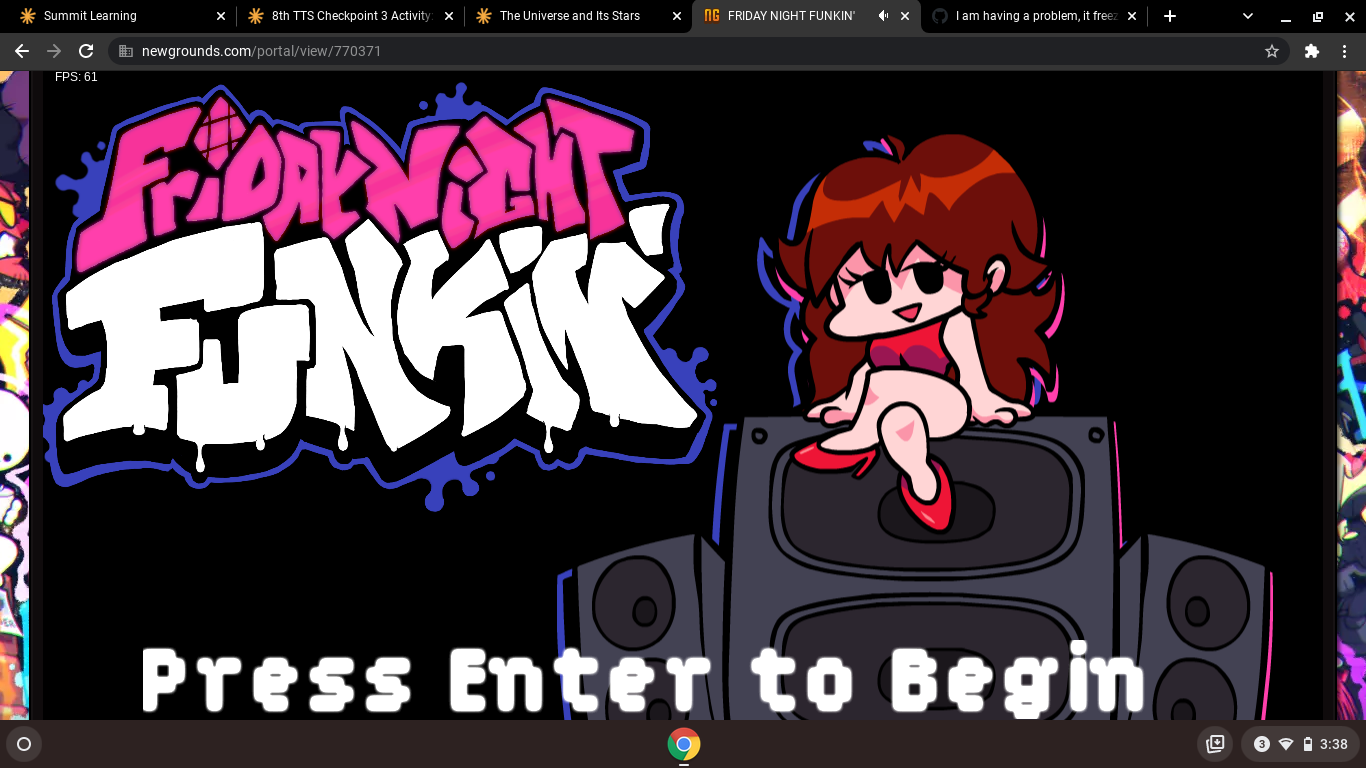Click the Press Enter to Begin text
1366x768 pixels.
click(643, 679)
